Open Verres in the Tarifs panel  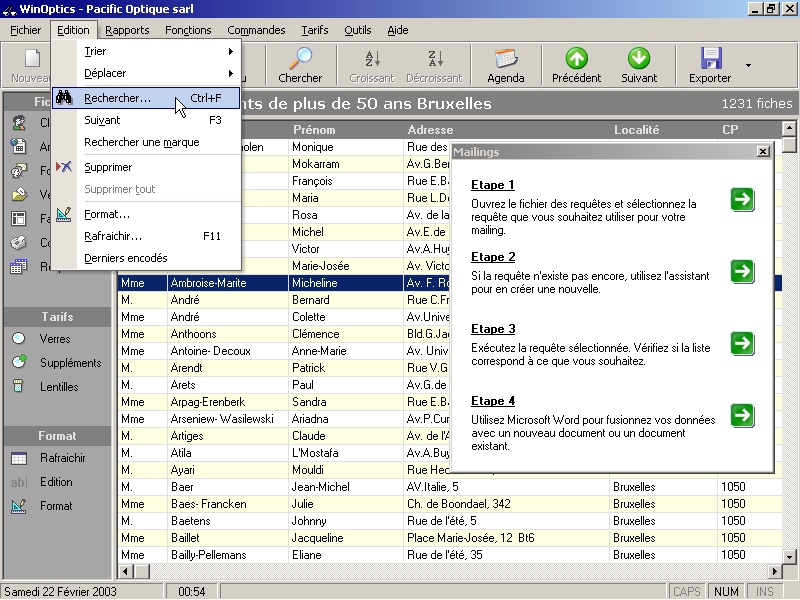point(55,339)
